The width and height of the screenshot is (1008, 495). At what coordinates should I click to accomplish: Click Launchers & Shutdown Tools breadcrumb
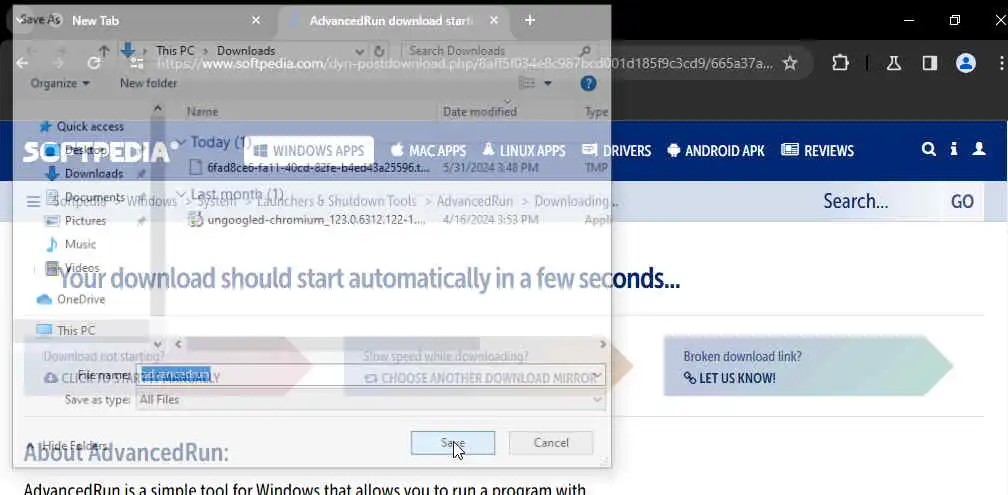(336, 201)
